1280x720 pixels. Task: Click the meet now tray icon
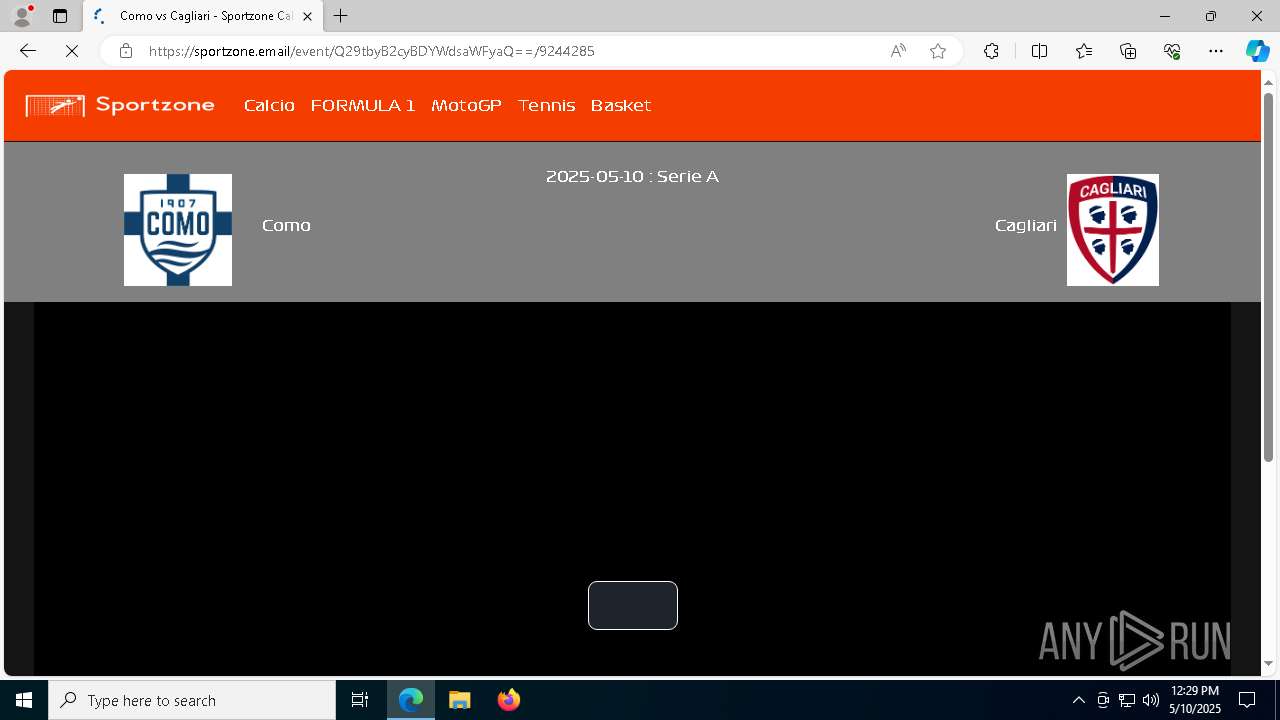coord(1103,700)
